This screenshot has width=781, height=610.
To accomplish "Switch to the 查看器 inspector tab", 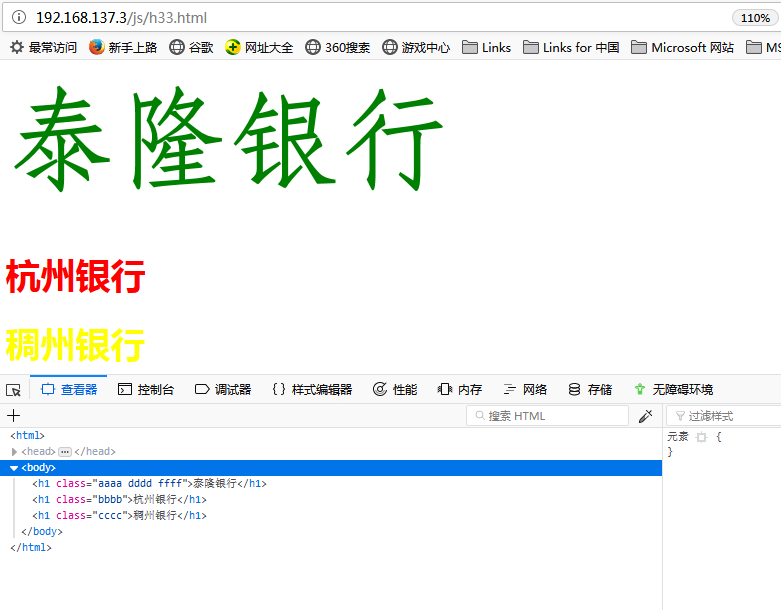I will 69,389.
